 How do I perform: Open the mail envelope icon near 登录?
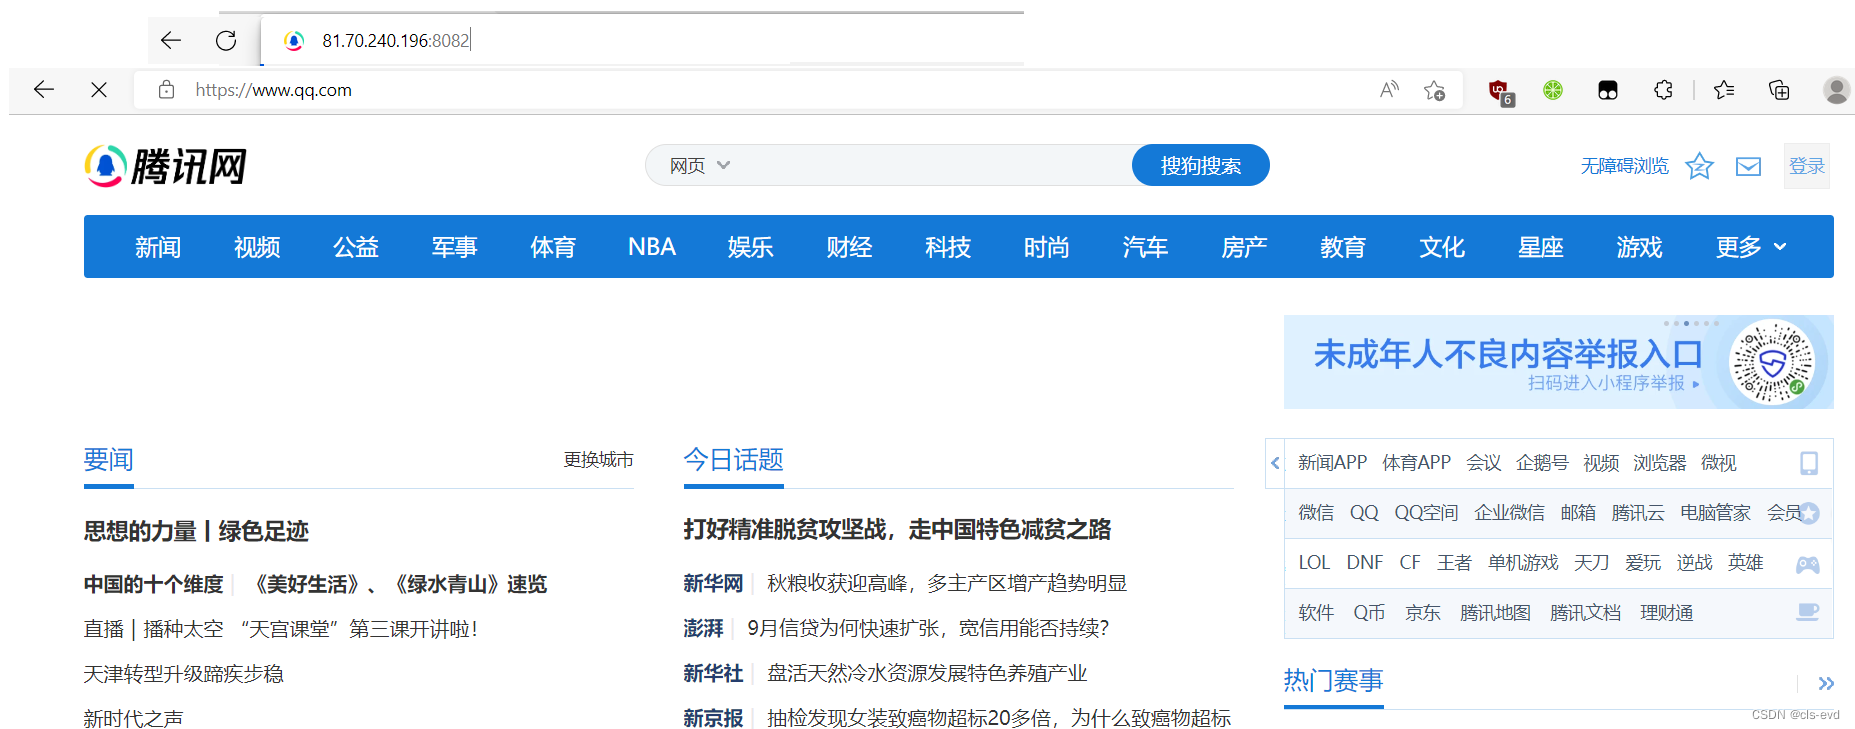click(x=1748, y=166)
